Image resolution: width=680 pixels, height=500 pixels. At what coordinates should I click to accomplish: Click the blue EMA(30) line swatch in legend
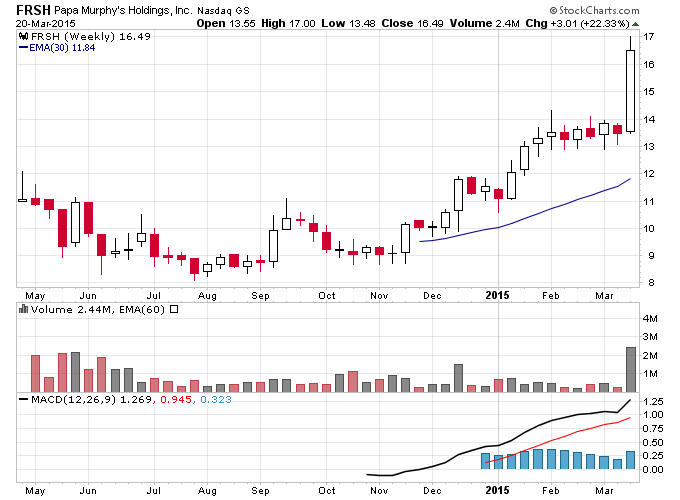pyautogui.click(x=23, y=48)
